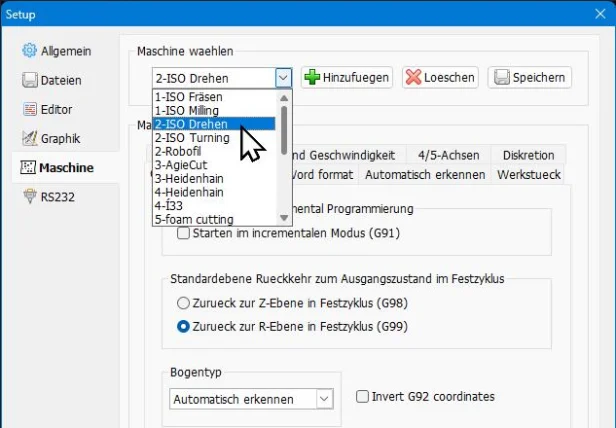The width and height of the screenshot is (616, 428).
Task: Enable Starten im incrementalen Modus (G91)
Action: point(183,233)
